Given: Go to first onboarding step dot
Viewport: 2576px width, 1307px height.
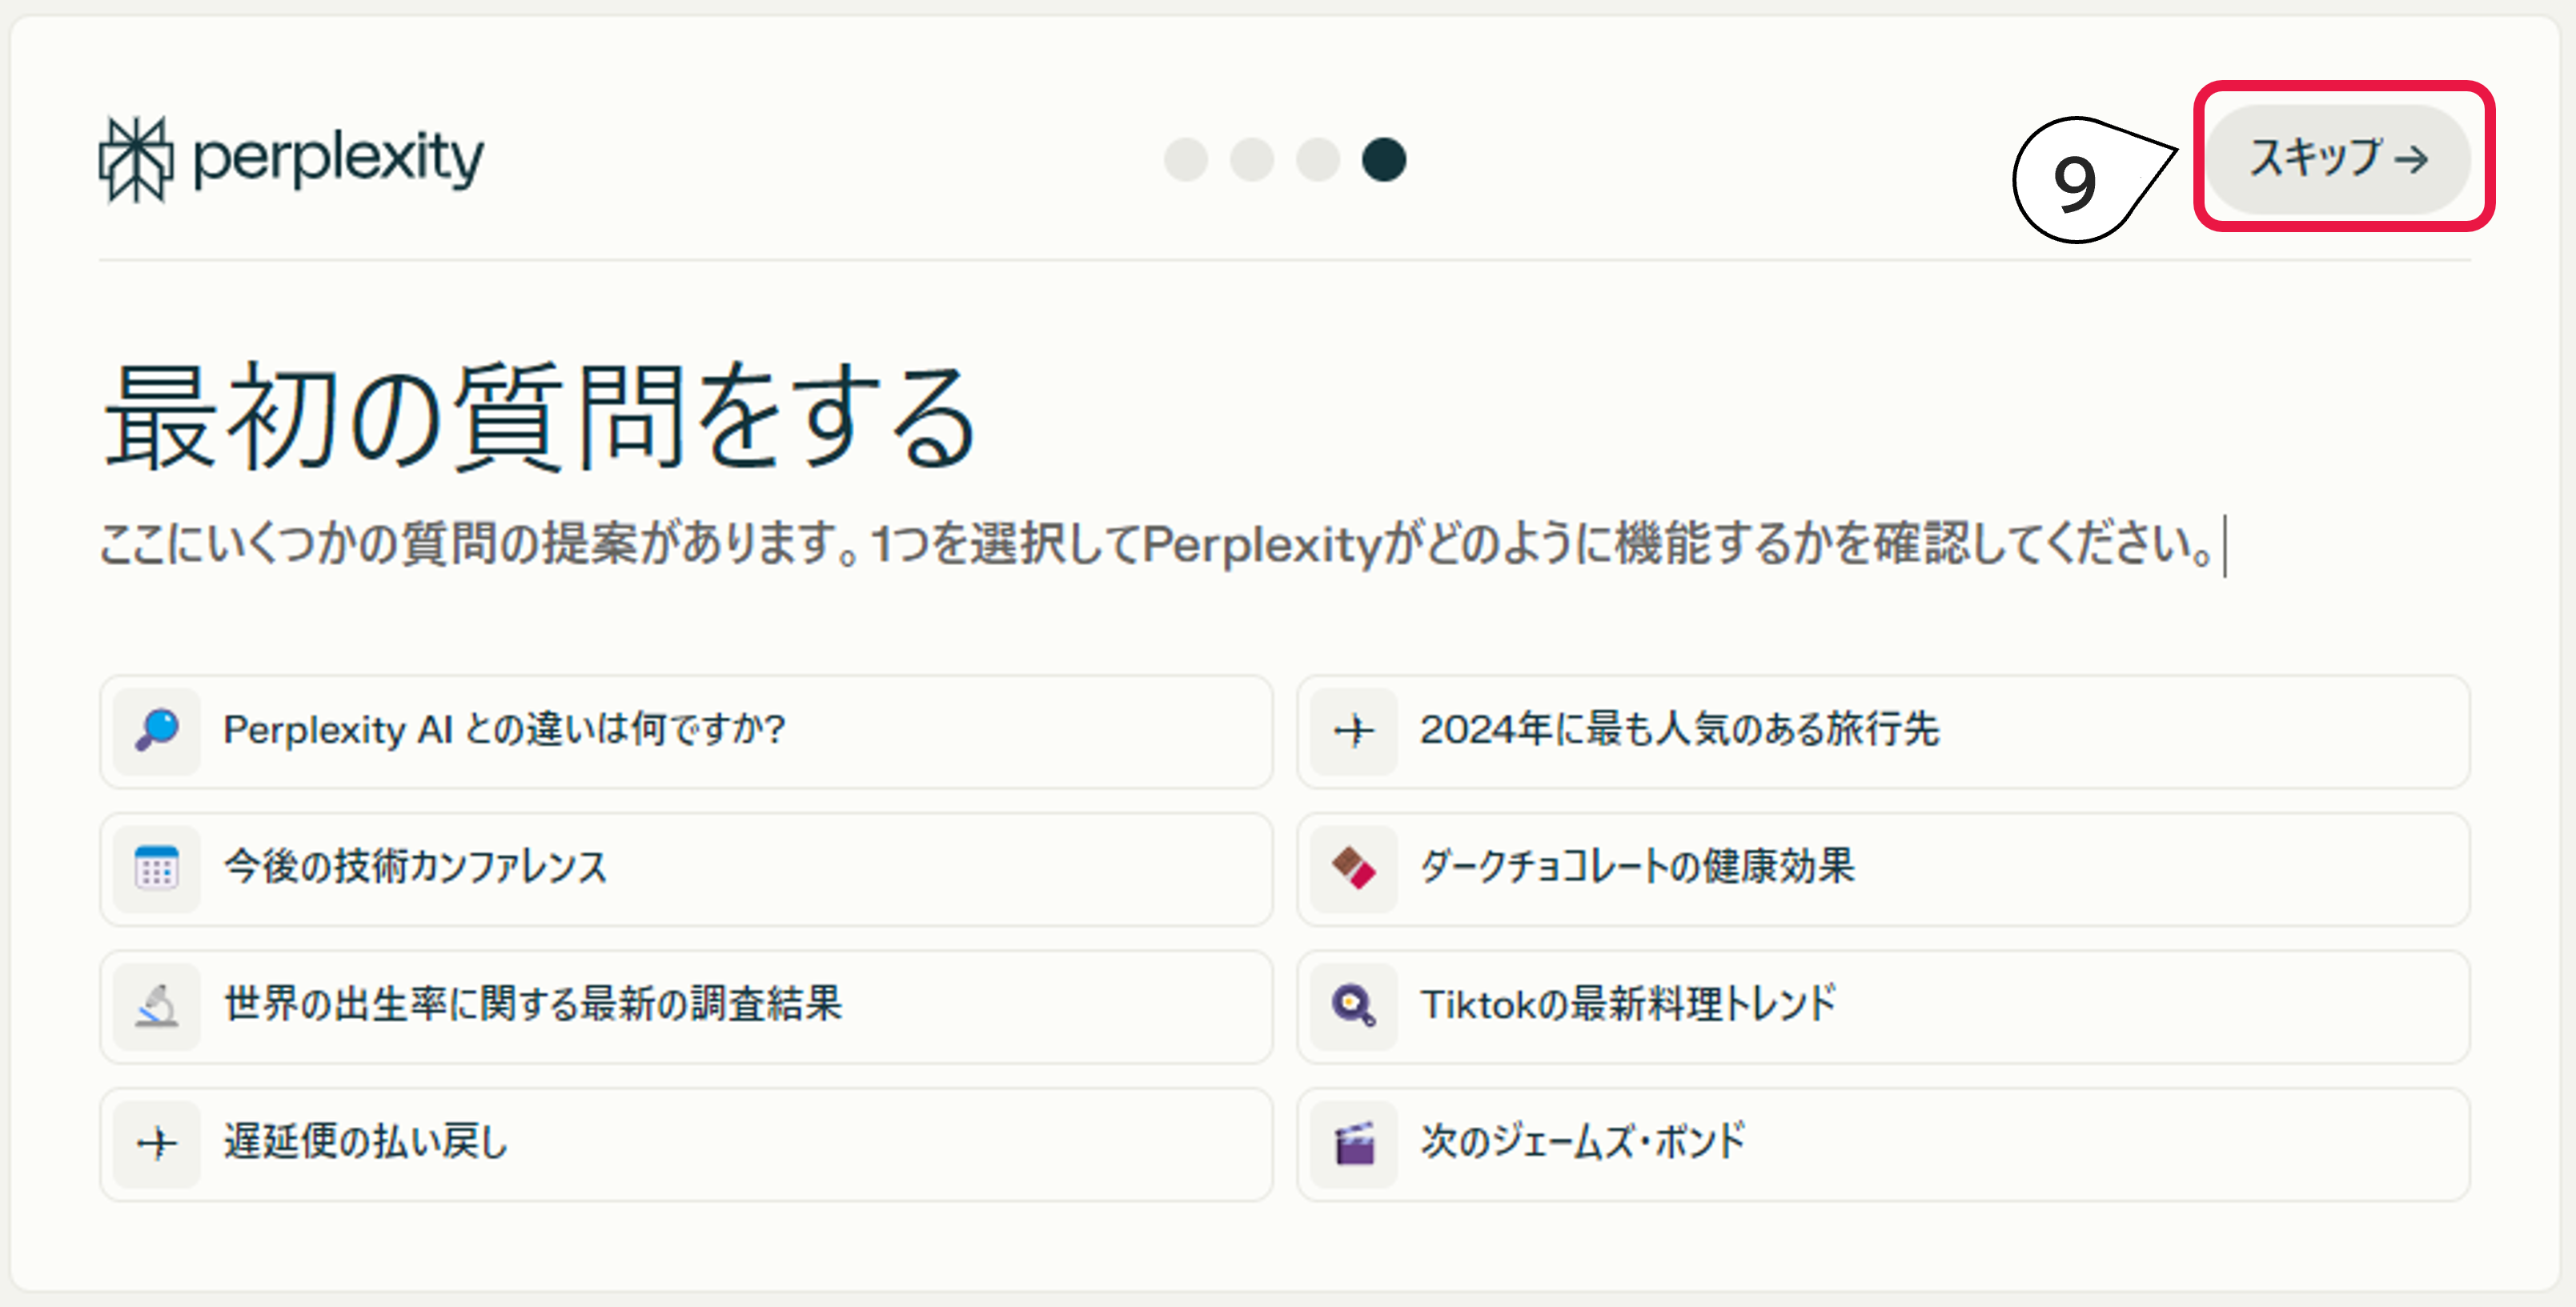Looking at the screenshot, I should [1186, 159].
